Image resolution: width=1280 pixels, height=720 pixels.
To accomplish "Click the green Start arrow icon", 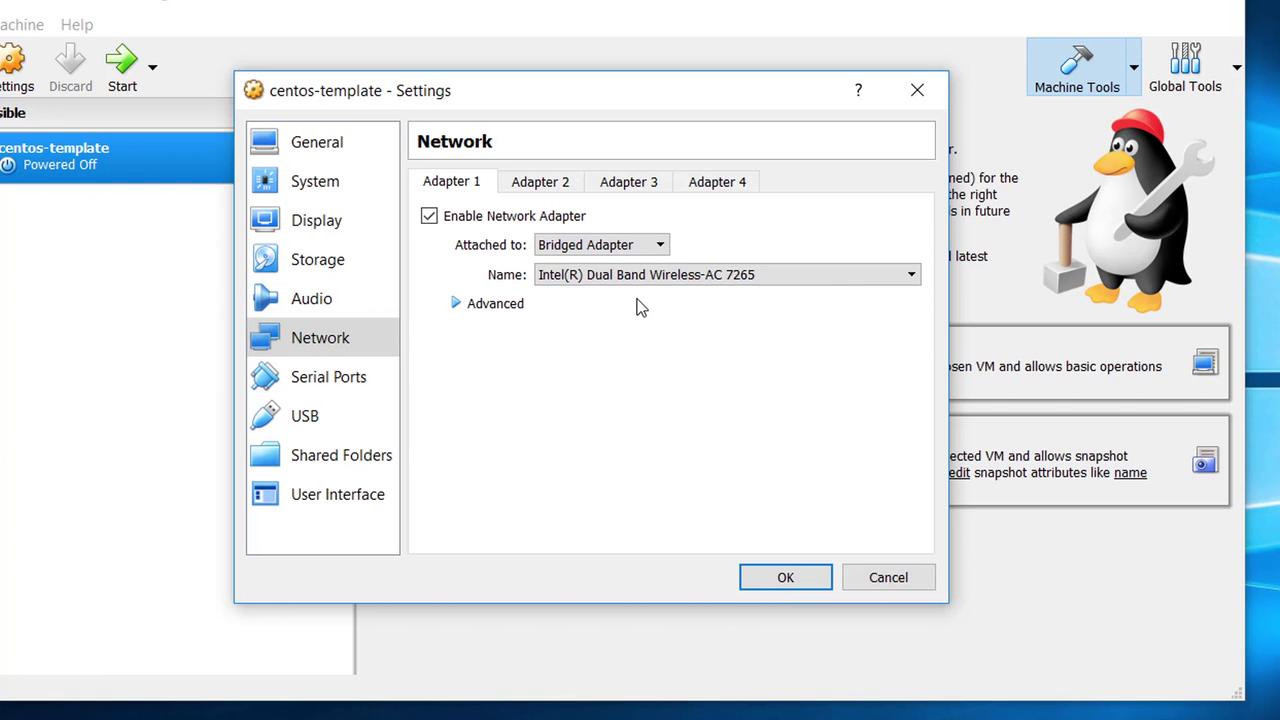I will pyautogui.click(x=121, y=60).
